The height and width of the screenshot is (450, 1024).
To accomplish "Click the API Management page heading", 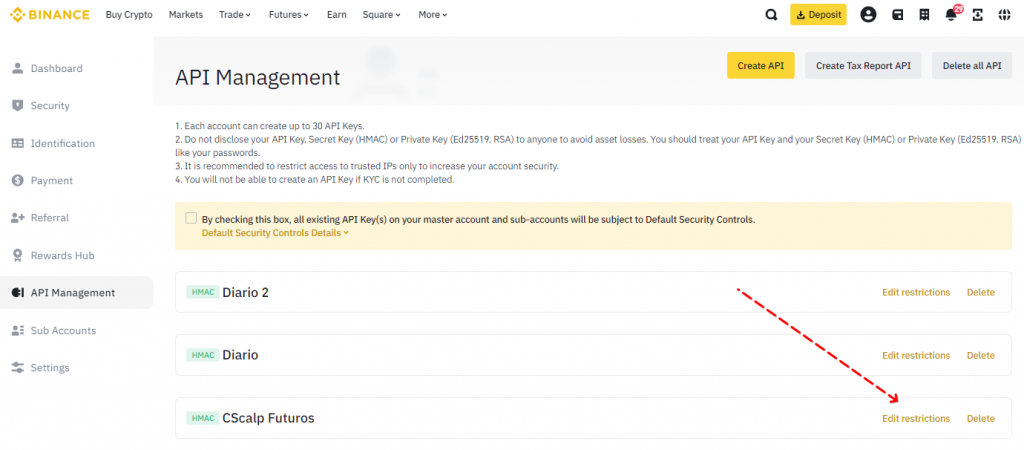I will coord(257,78).
